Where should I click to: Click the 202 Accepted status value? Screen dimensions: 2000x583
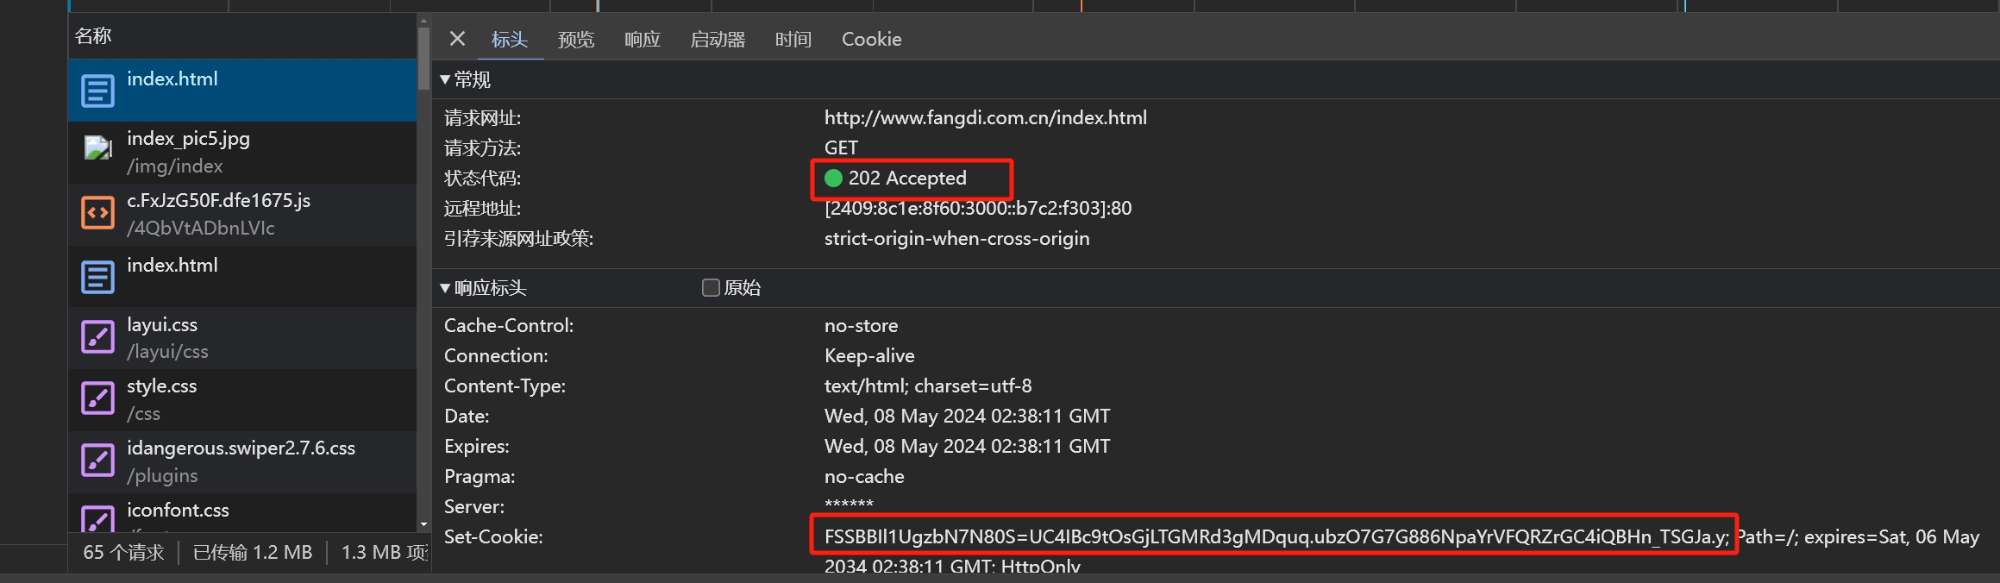click(x=907, y=178)
